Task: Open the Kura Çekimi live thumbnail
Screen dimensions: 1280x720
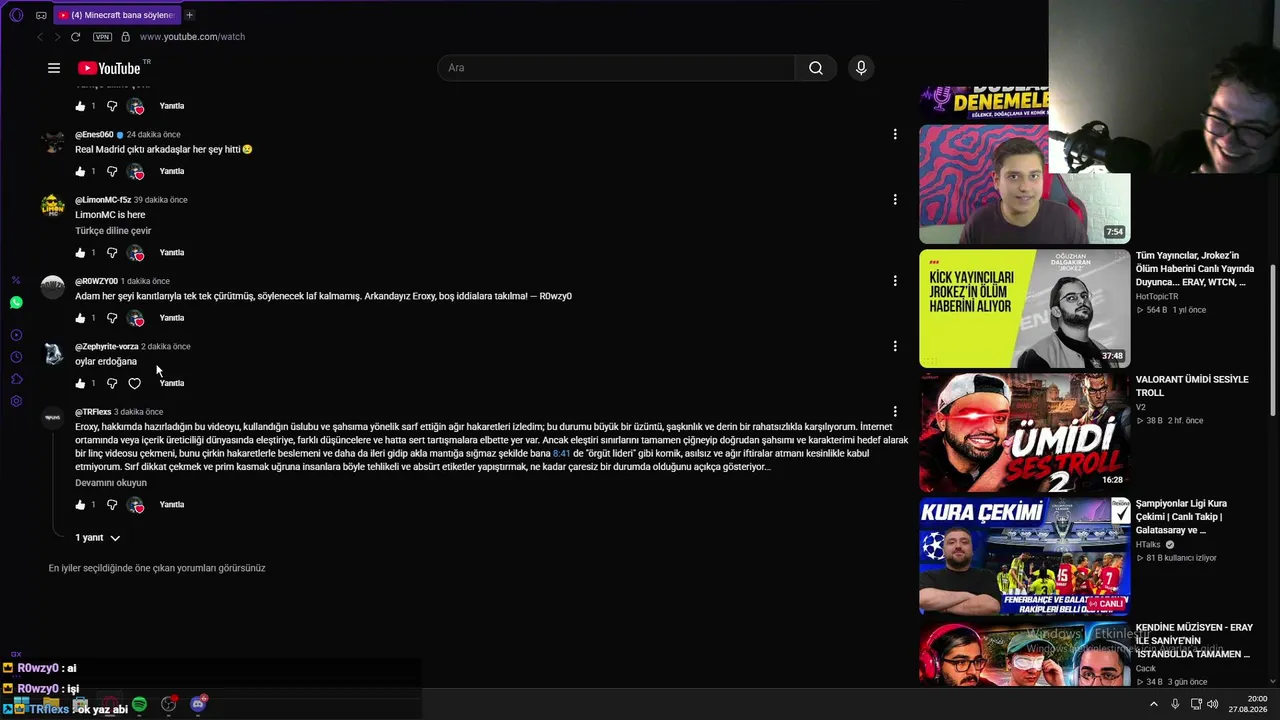Action: tap(1025, 556)
